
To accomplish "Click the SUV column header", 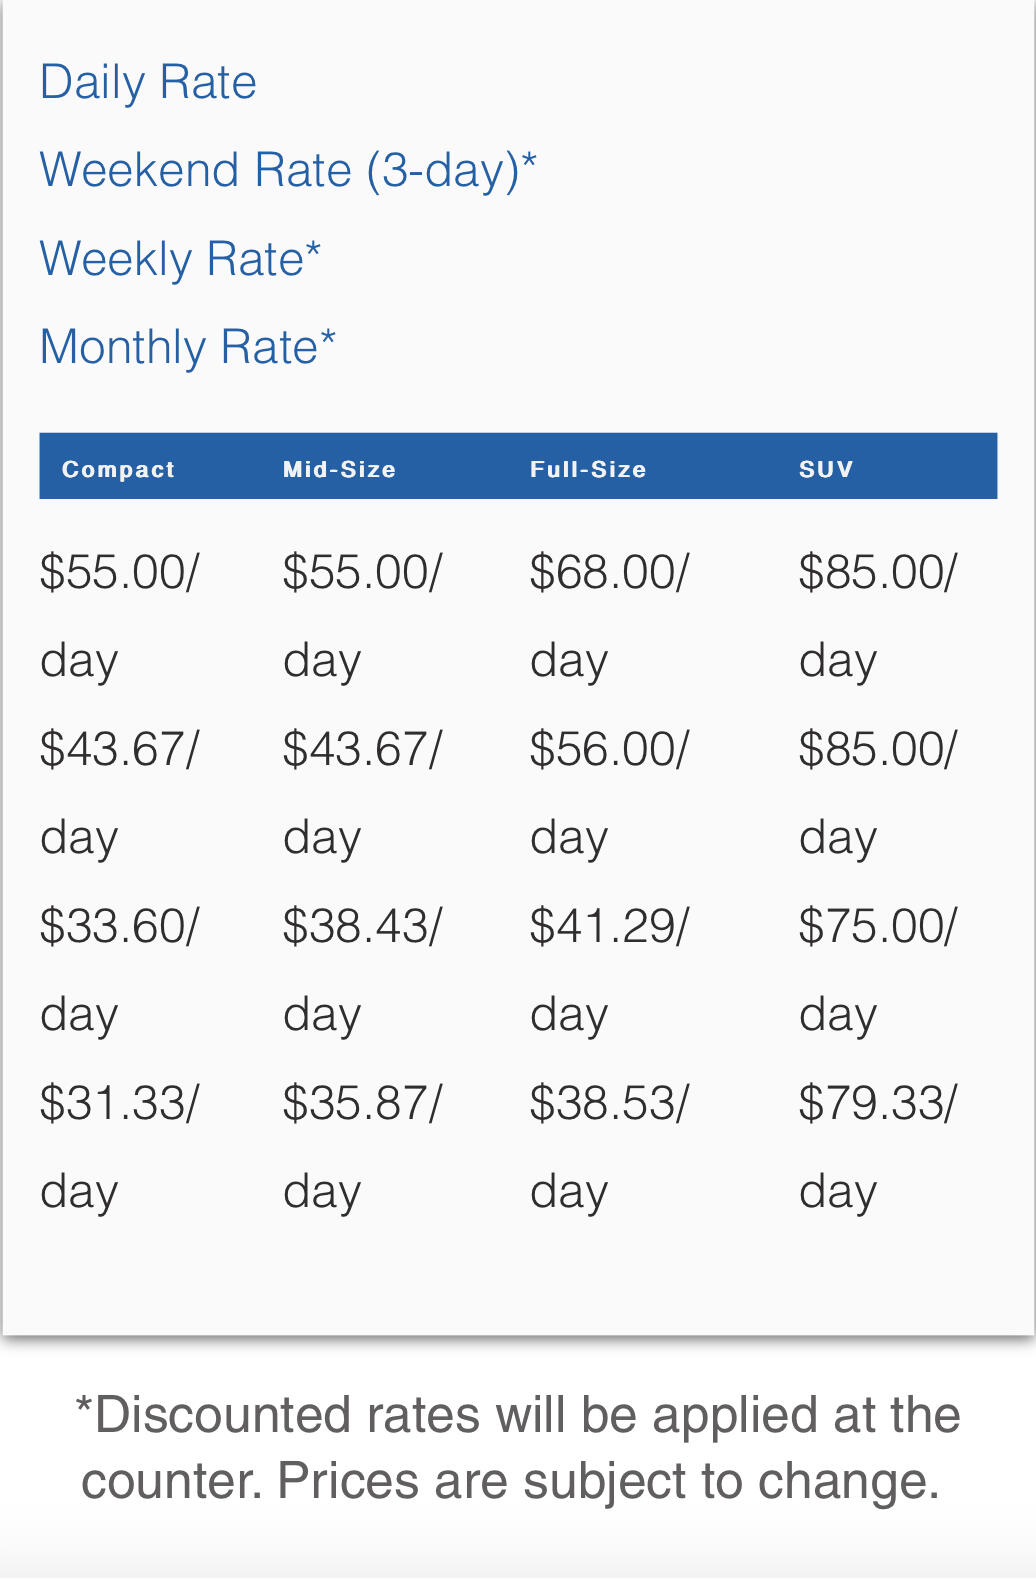I will tap(826, 469).
